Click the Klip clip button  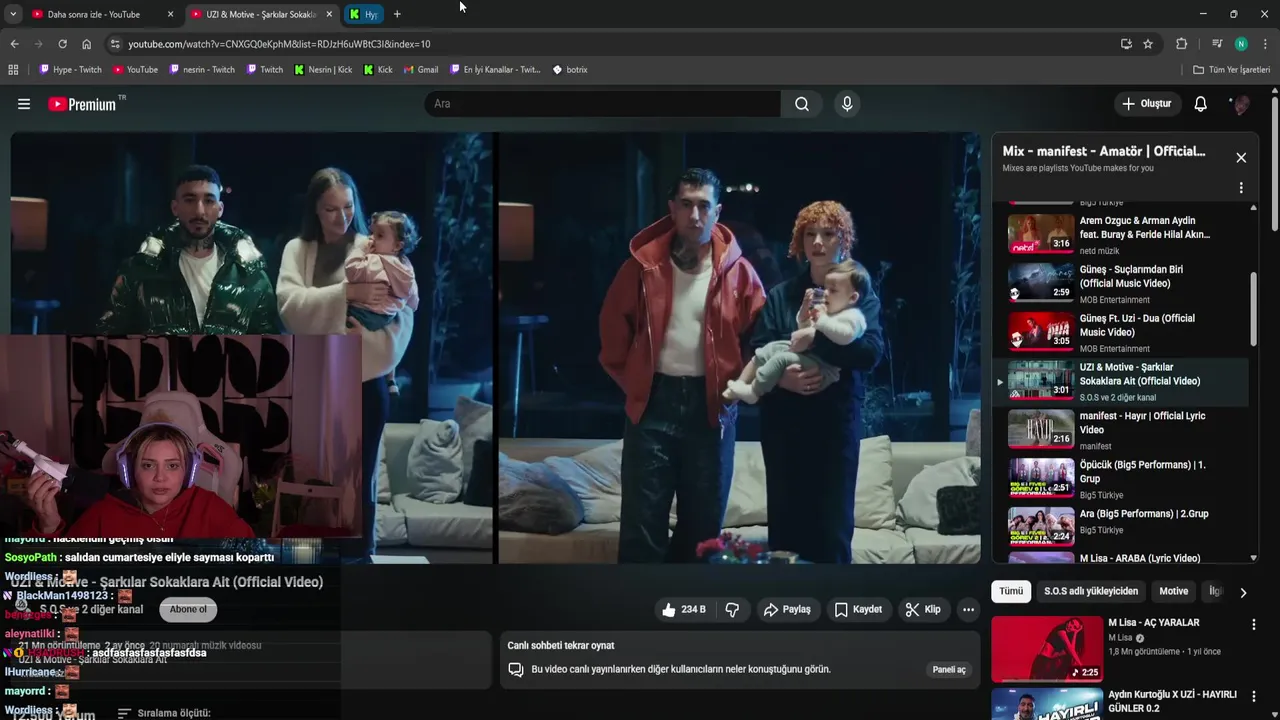tap(923, 609)
